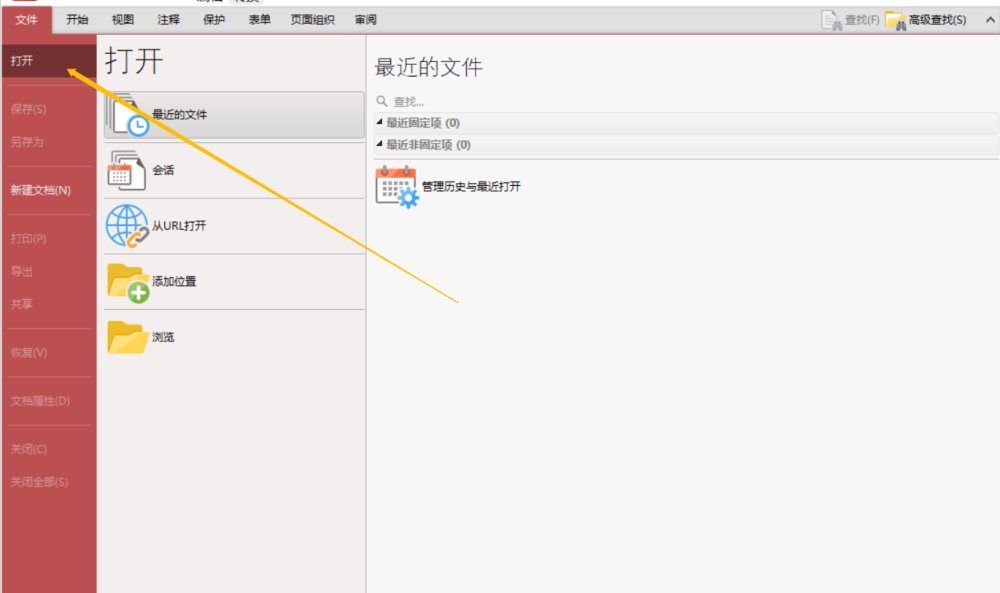
Task: Click the 查找(F) document search icon
Action: pos(831,20)
